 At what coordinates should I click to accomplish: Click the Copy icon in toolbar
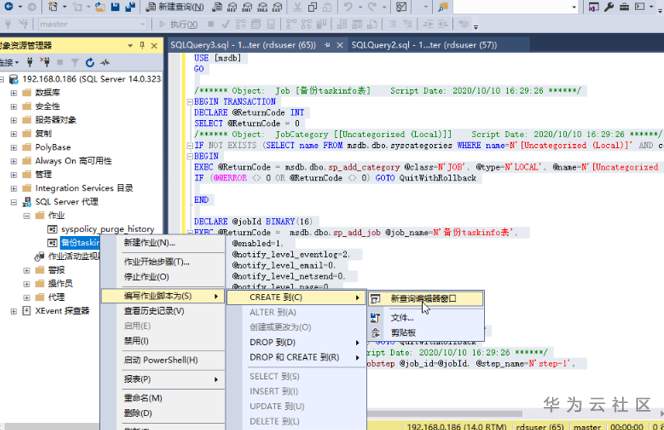[313, 7]
